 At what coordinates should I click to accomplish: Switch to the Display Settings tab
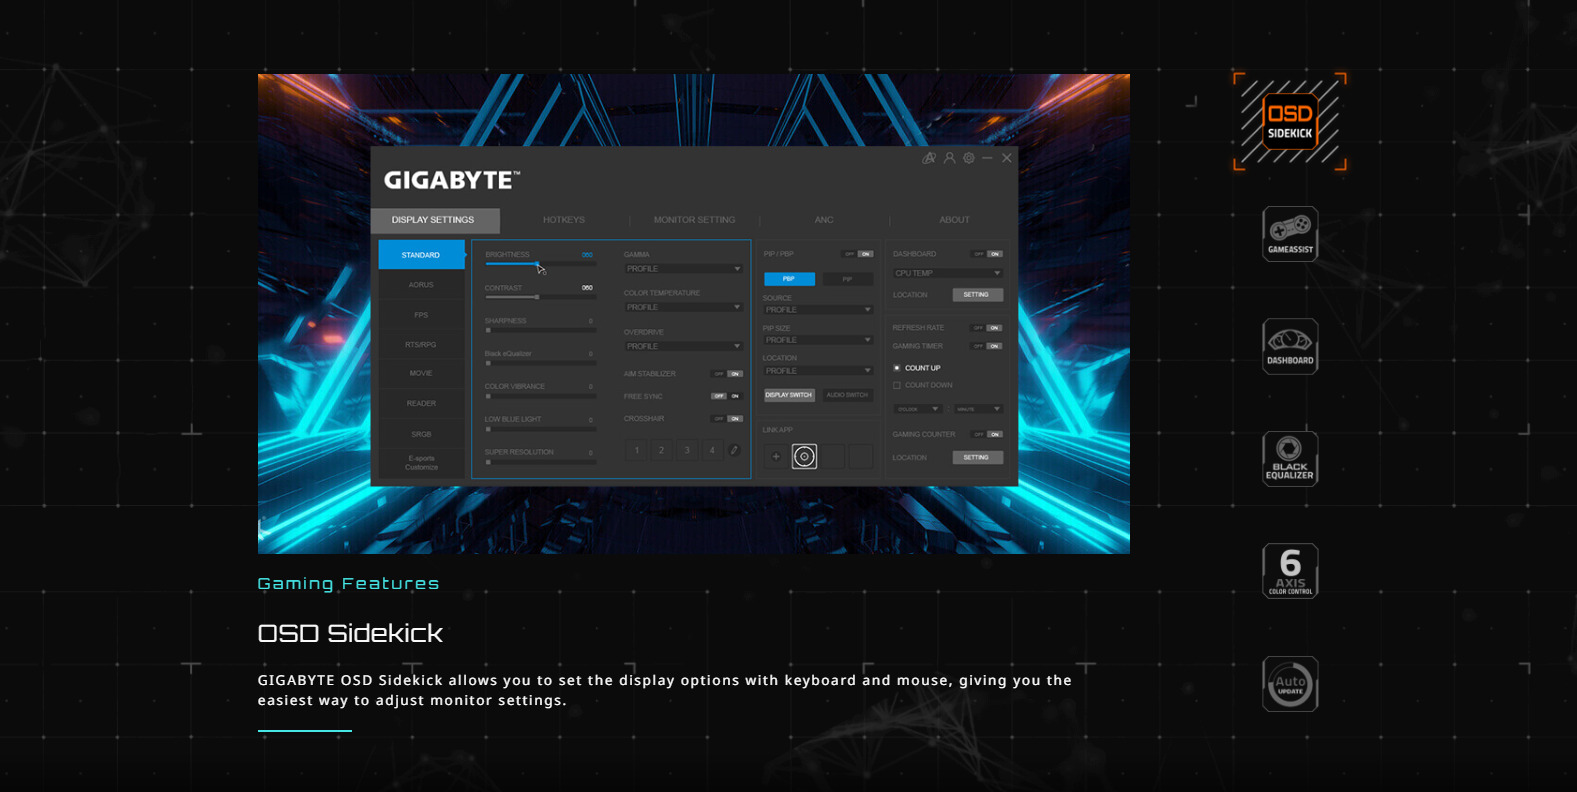point(434,220)
